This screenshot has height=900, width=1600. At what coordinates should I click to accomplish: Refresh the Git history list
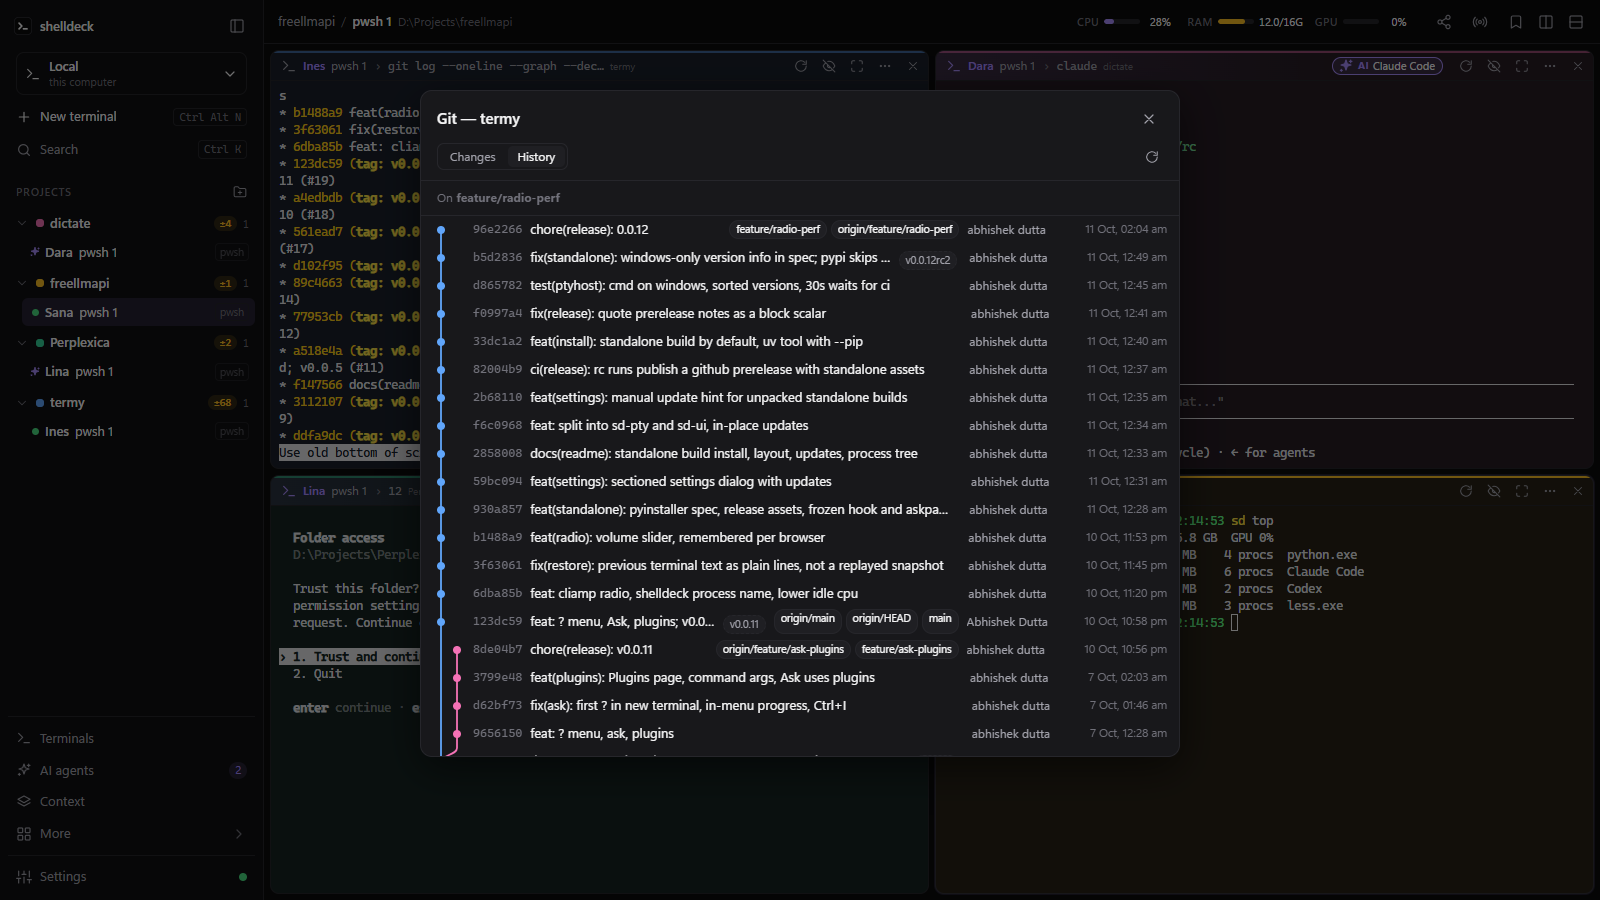tap(1152, 157)
